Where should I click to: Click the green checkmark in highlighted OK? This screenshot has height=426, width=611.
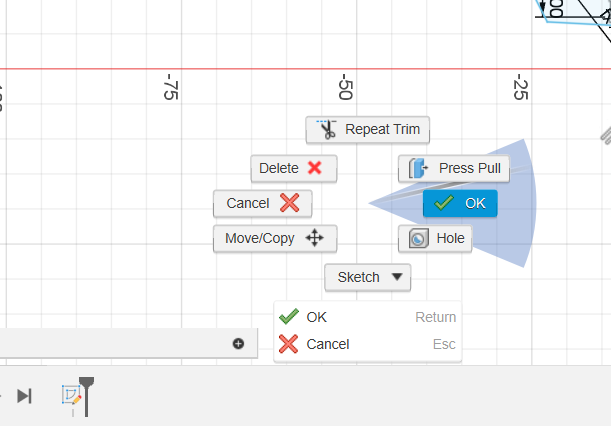pyautogui.click(x=444, y=203)
